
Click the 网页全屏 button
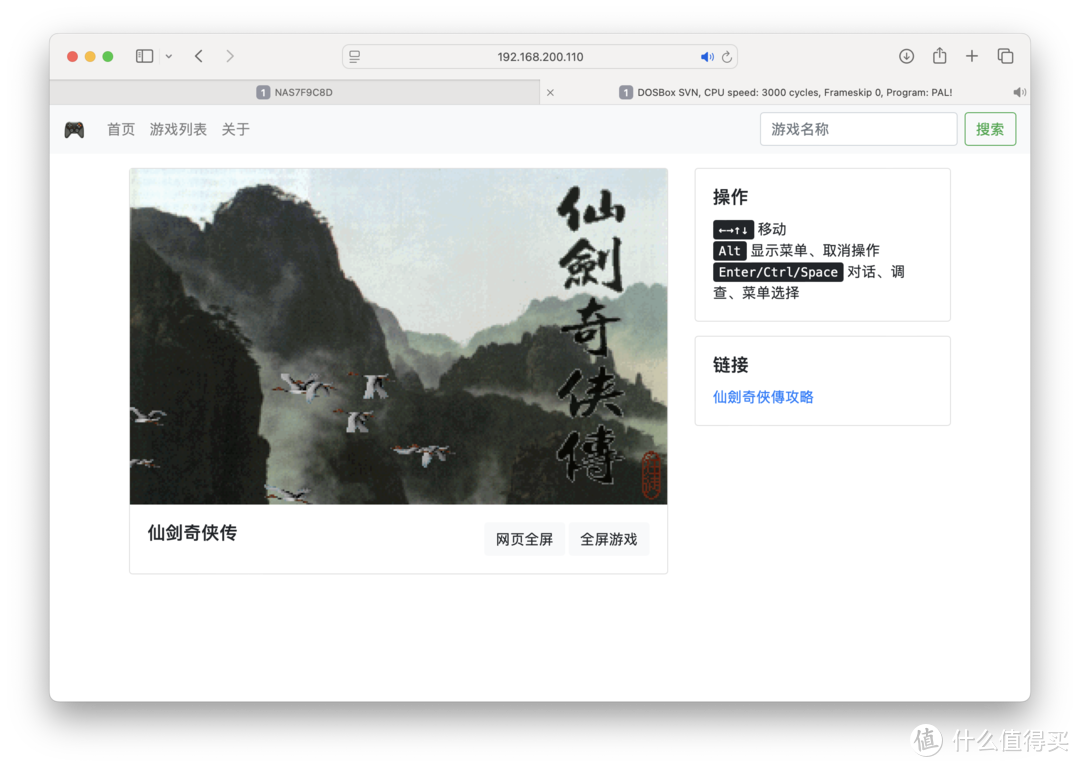[524, 538]
